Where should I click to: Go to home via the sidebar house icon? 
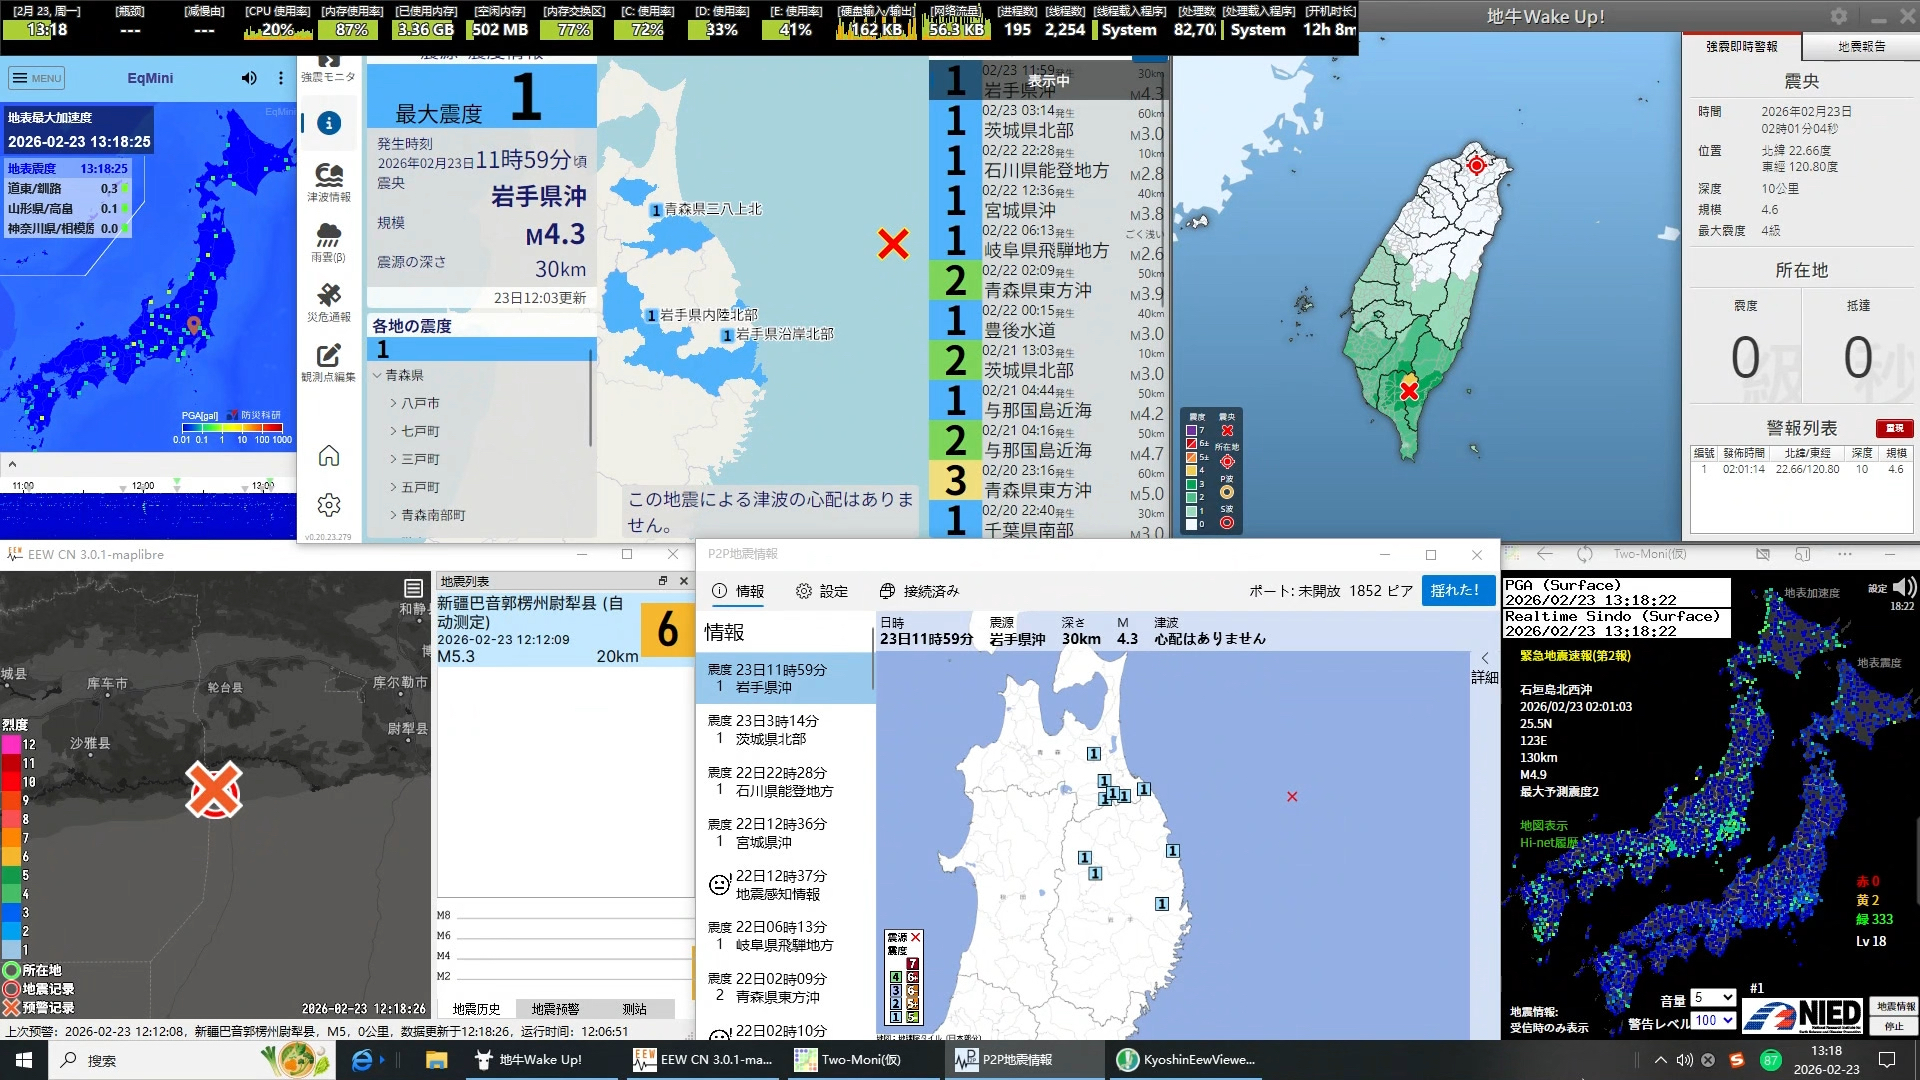[329, 456]
